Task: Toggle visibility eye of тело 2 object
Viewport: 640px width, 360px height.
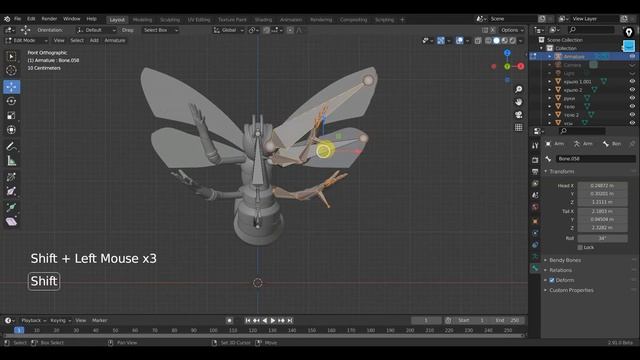Action: (632, 115)
